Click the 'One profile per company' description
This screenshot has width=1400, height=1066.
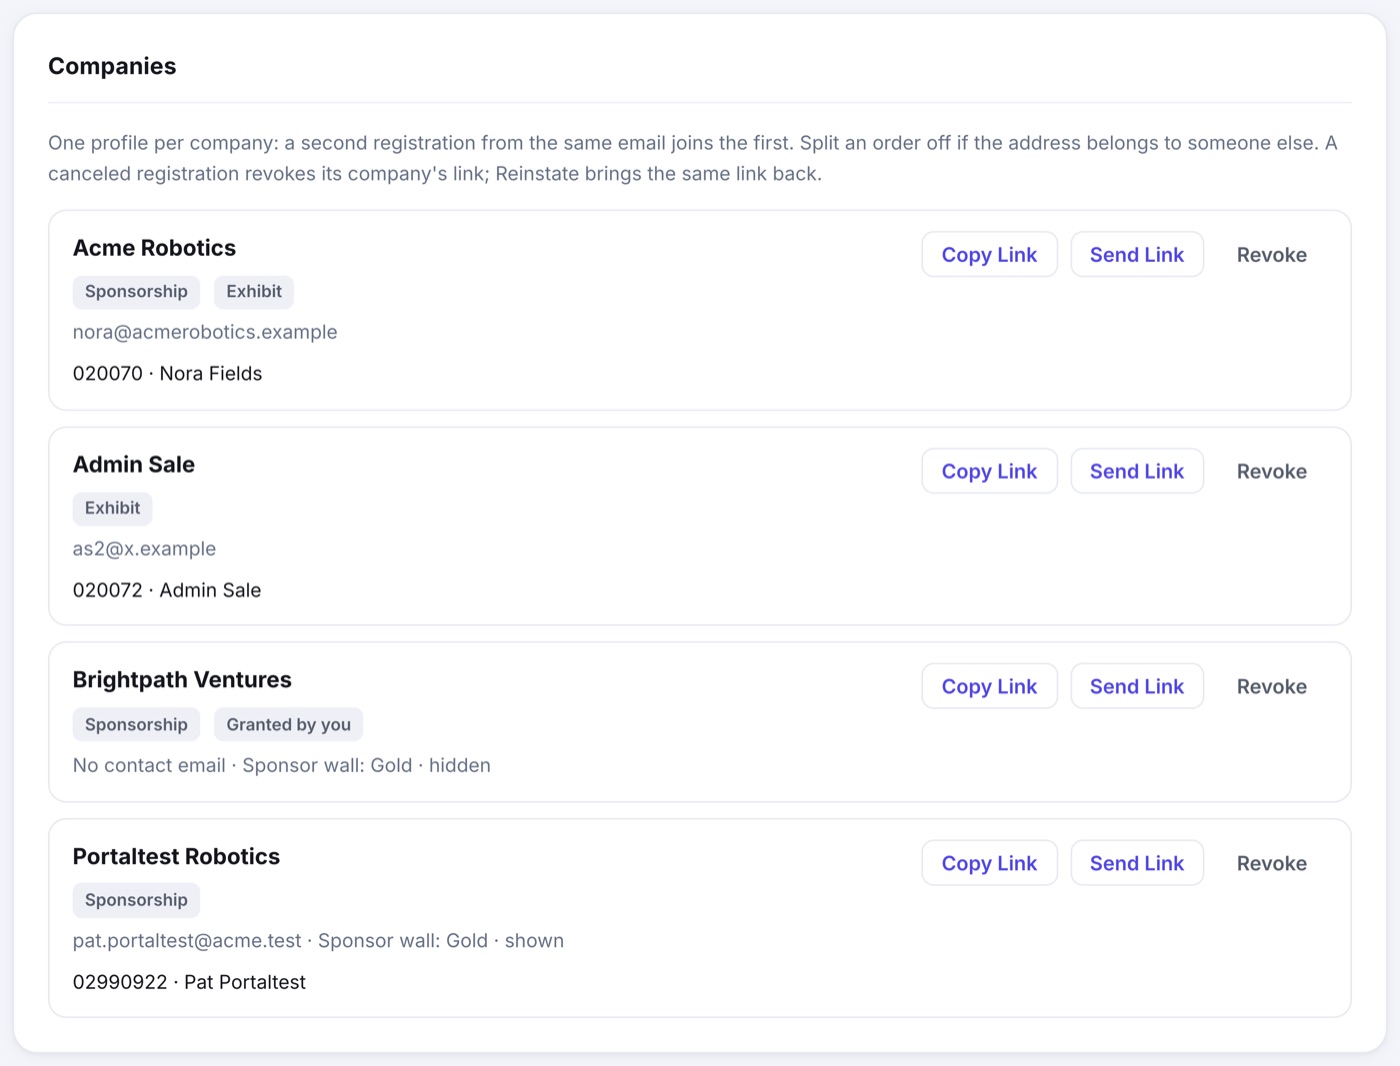point(693,158)
